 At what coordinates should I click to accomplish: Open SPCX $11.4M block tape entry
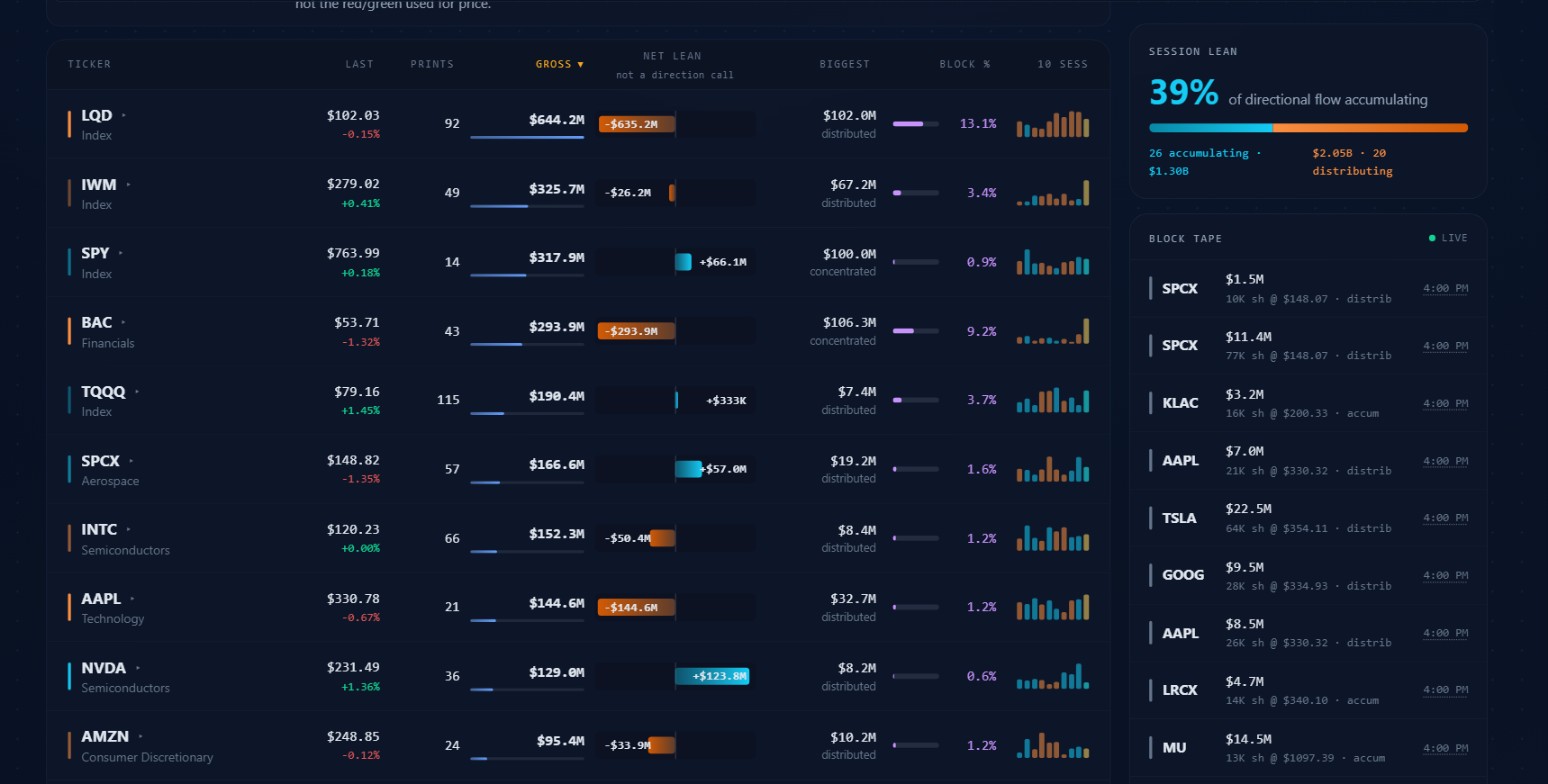click(1308, 346)
